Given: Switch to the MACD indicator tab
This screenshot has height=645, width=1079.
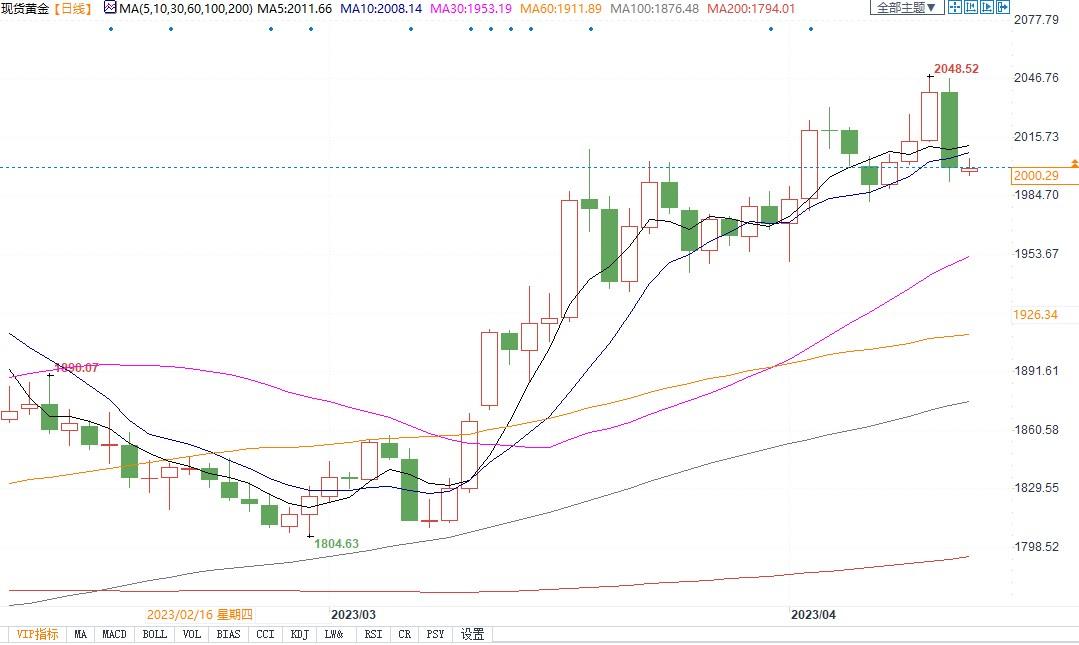Looking at the screenshot, I should pos(114,634).
